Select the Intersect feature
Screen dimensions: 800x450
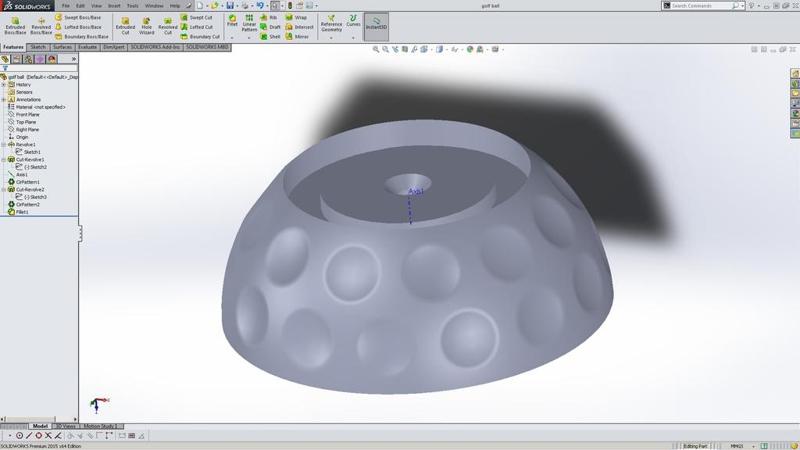click(x=299, y=27)
